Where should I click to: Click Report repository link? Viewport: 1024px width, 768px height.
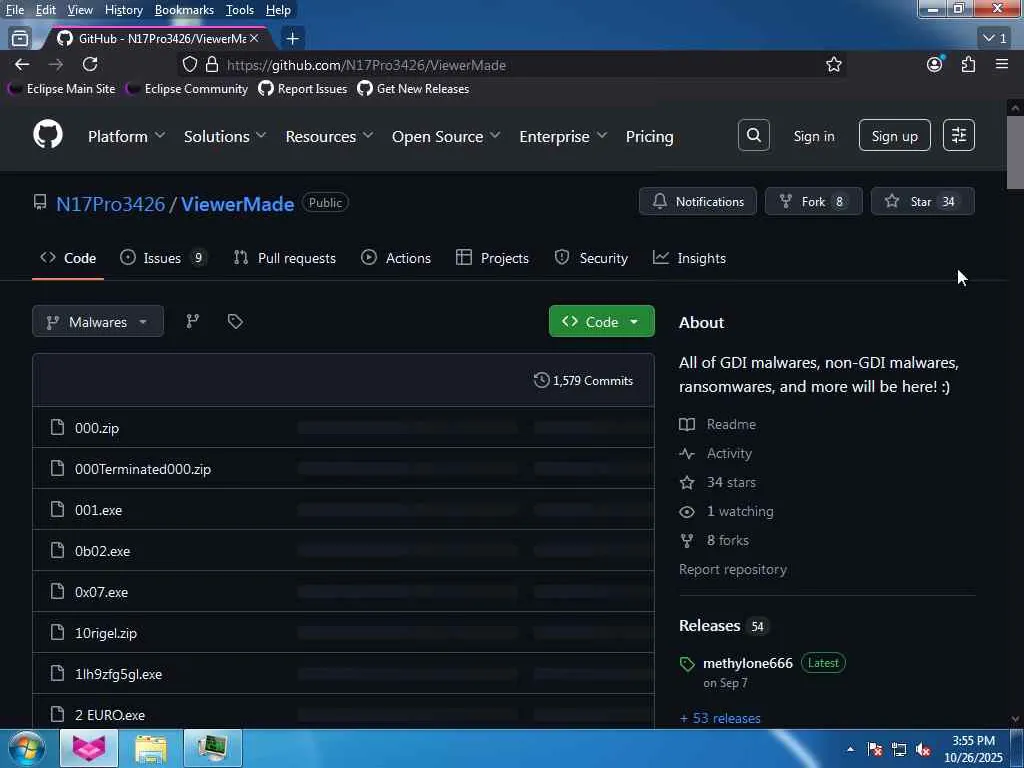pos(733,569)
